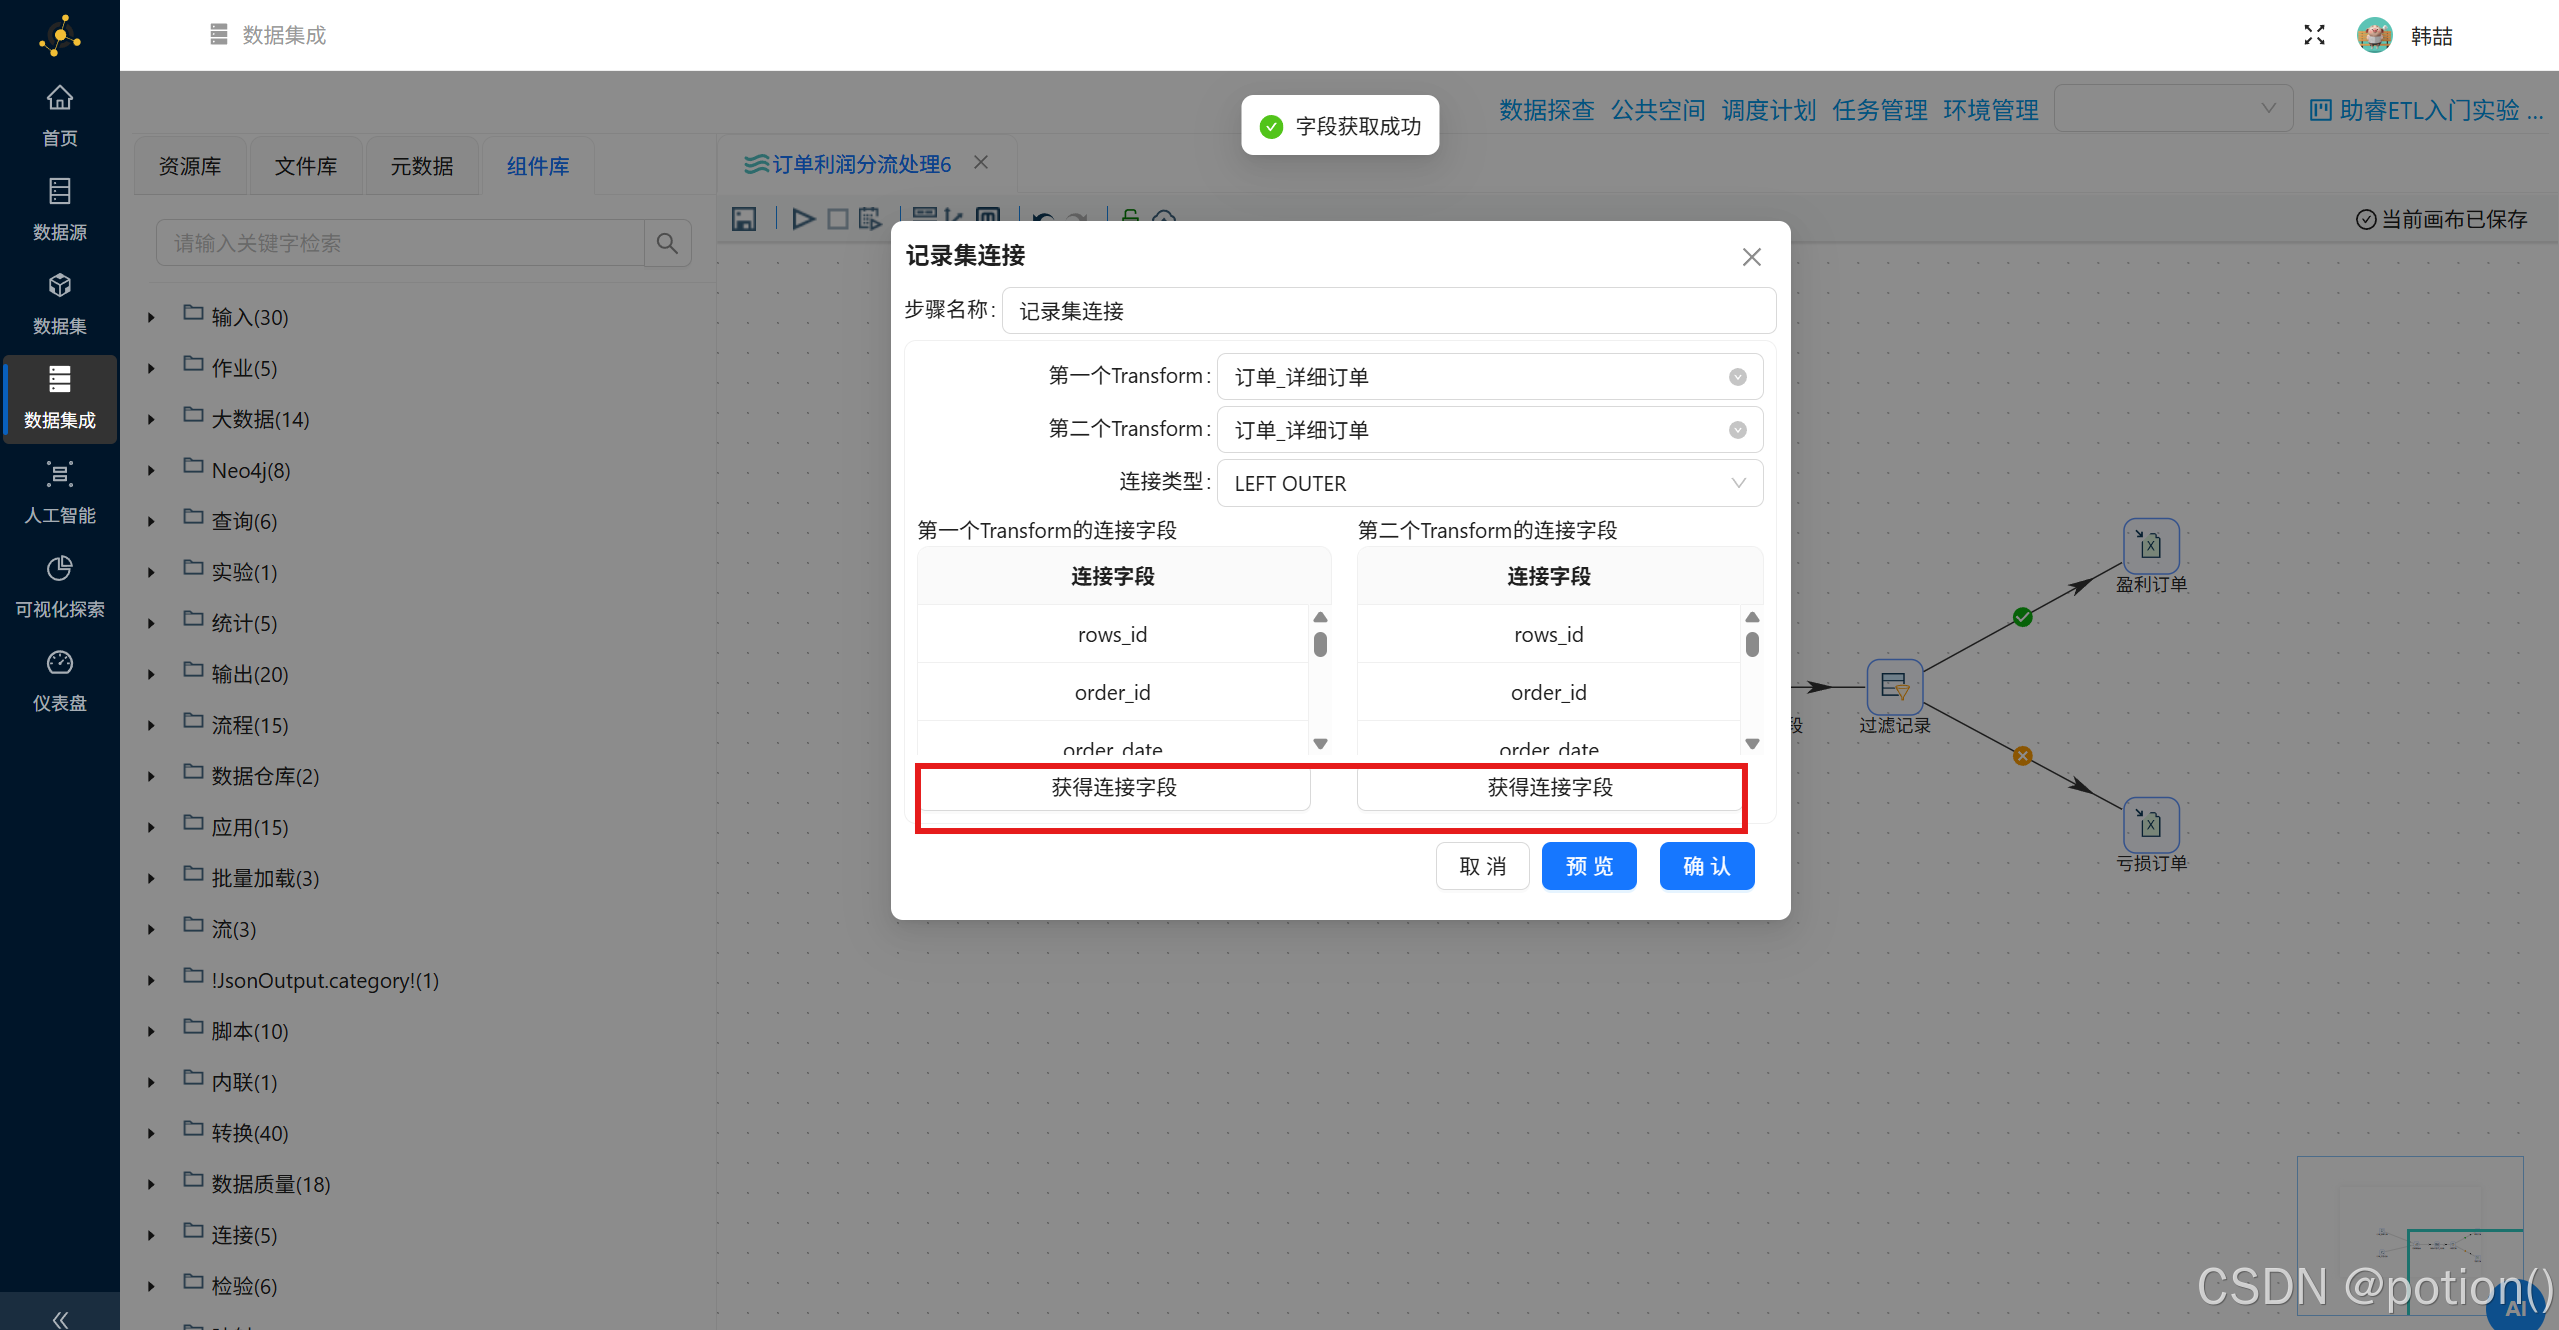Select order_id in first Transform fields
Viewport: 2559px width, 1330px height.
(1112, 692)
